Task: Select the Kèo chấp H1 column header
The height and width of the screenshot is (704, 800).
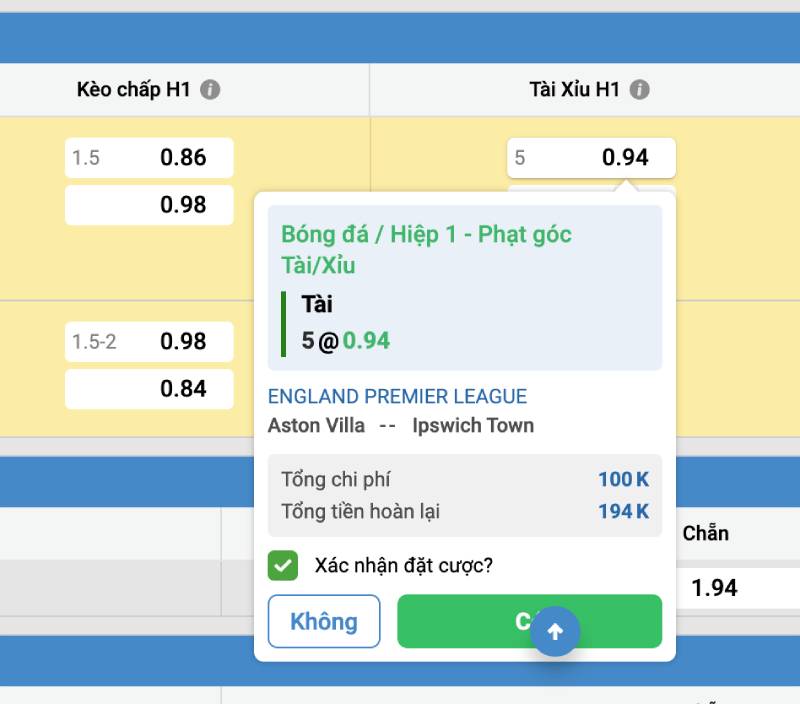Action: point(133,90)
